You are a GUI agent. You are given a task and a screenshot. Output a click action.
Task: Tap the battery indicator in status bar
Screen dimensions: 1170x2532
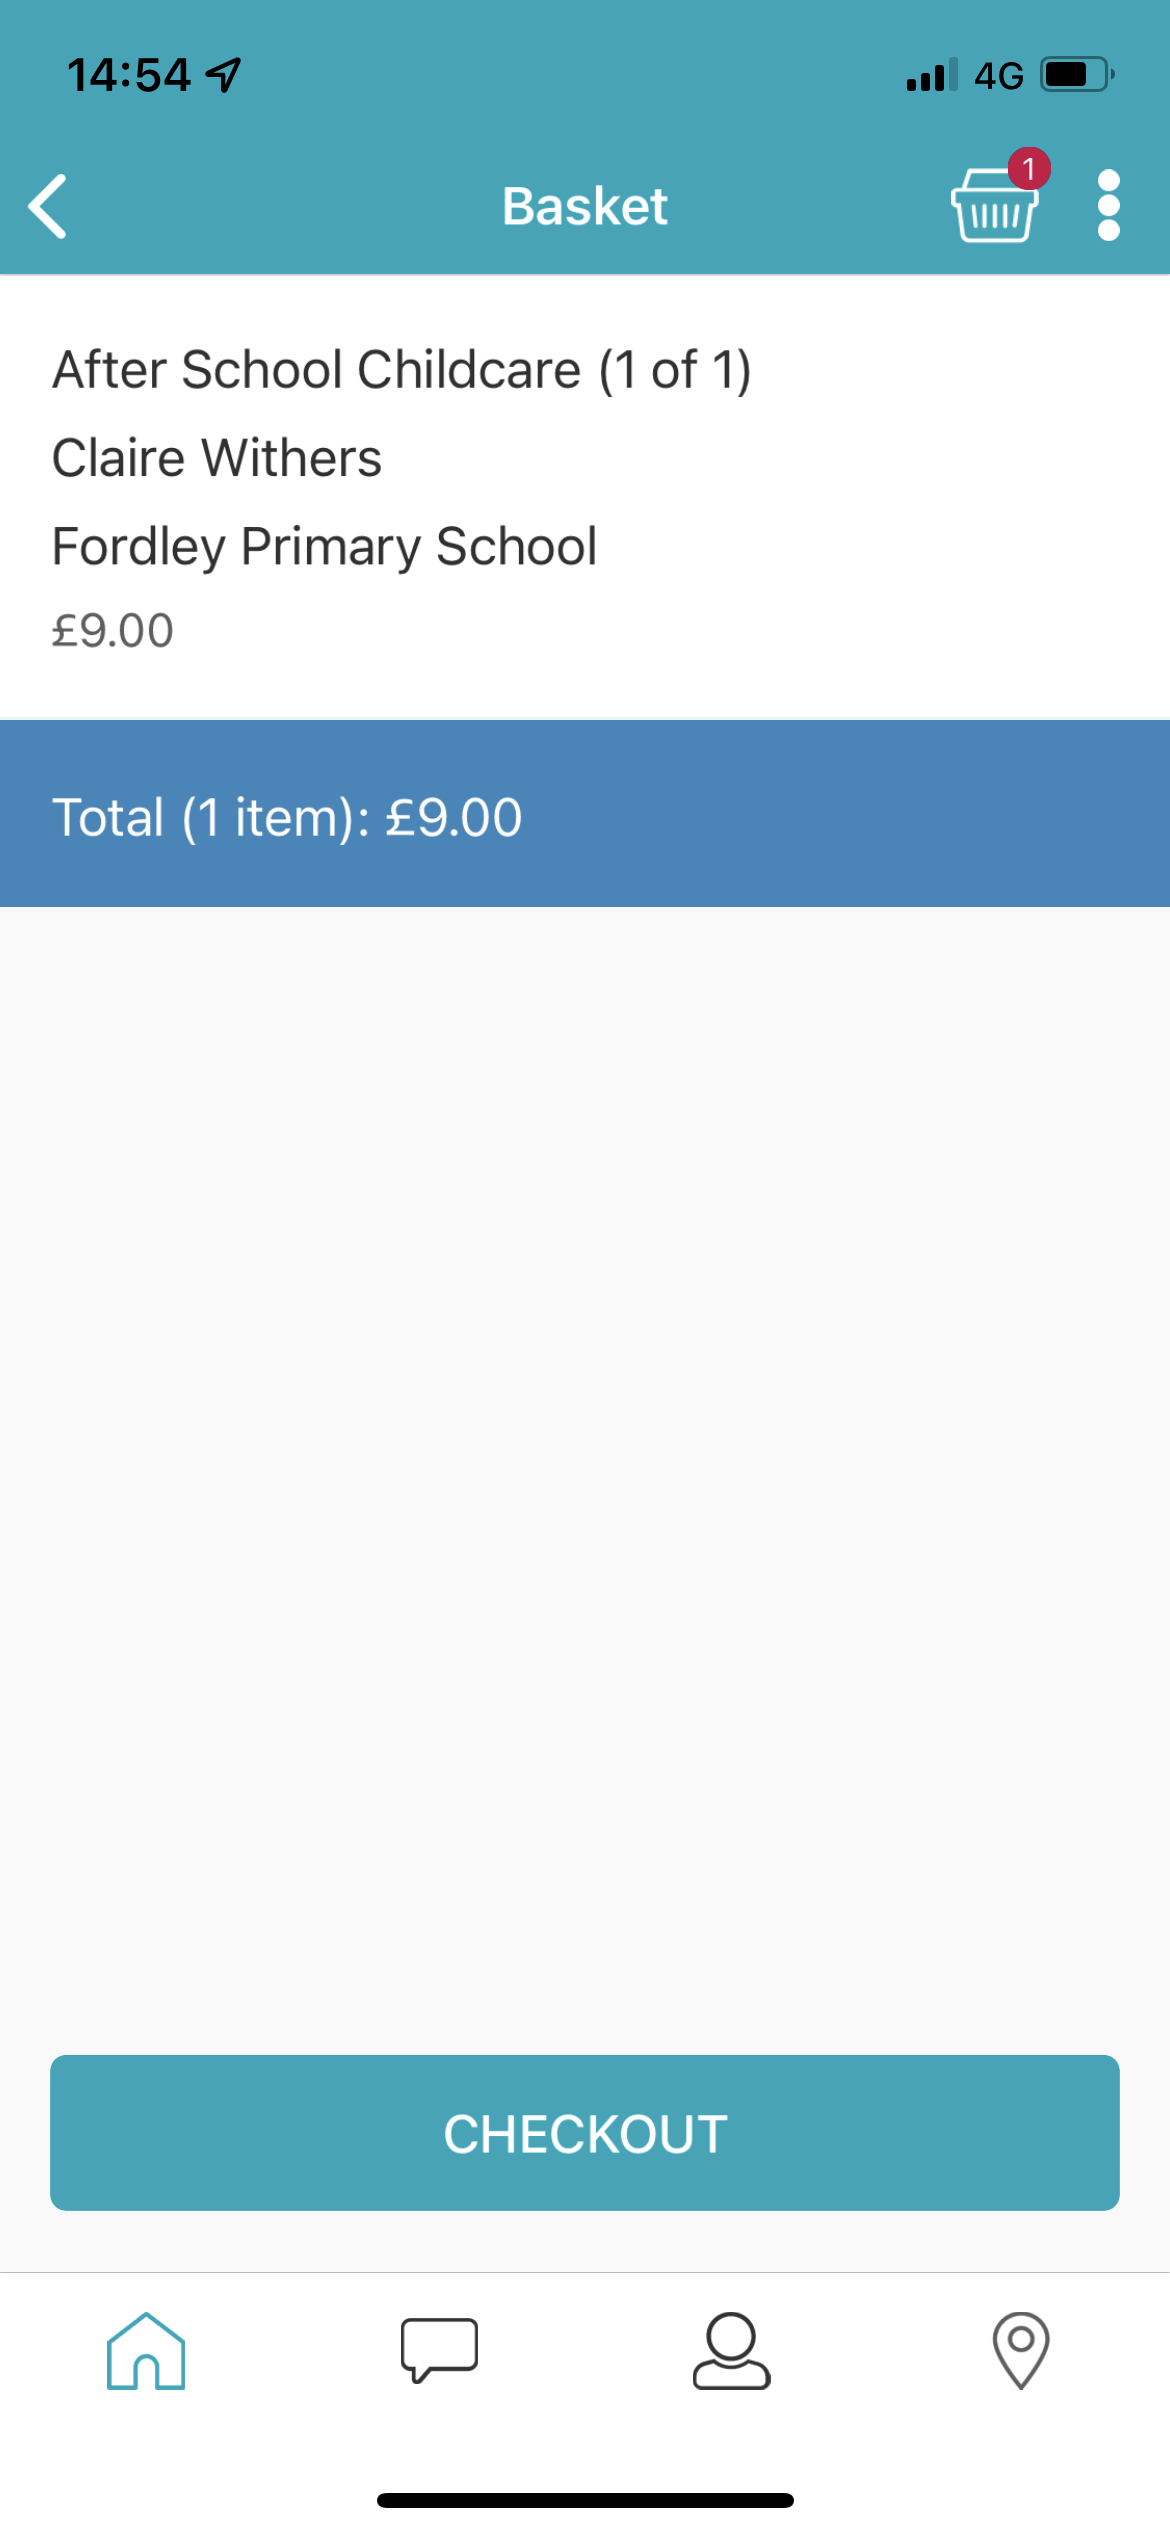(1078, 75)
